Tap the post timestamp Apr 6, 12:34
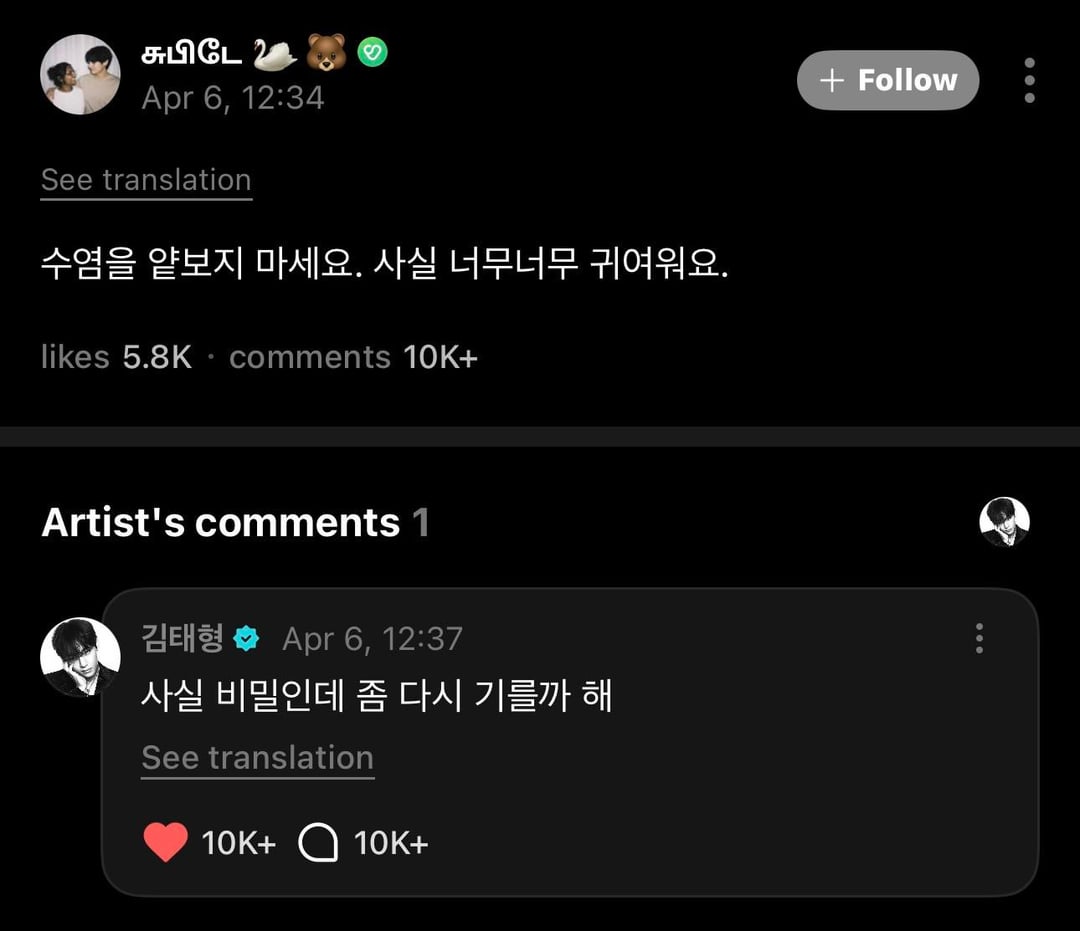1080x931 pixels. [x=232, y=98]
